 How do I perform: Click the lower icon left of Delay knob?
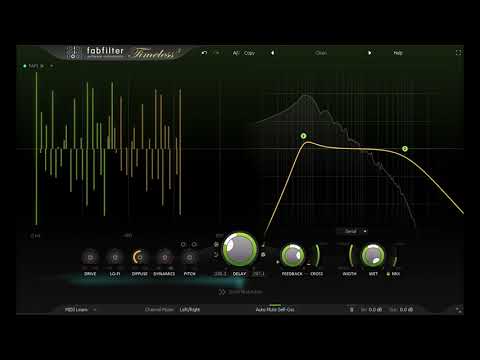tap(216, 255)
